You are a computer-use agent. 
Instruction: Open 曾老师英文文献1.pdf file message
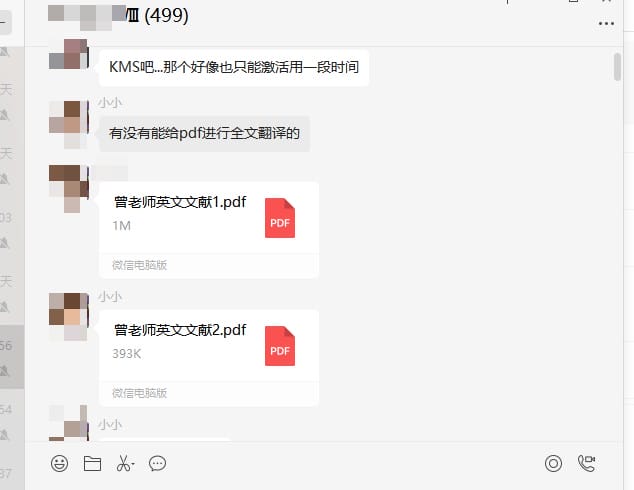(x=209, y=230)
